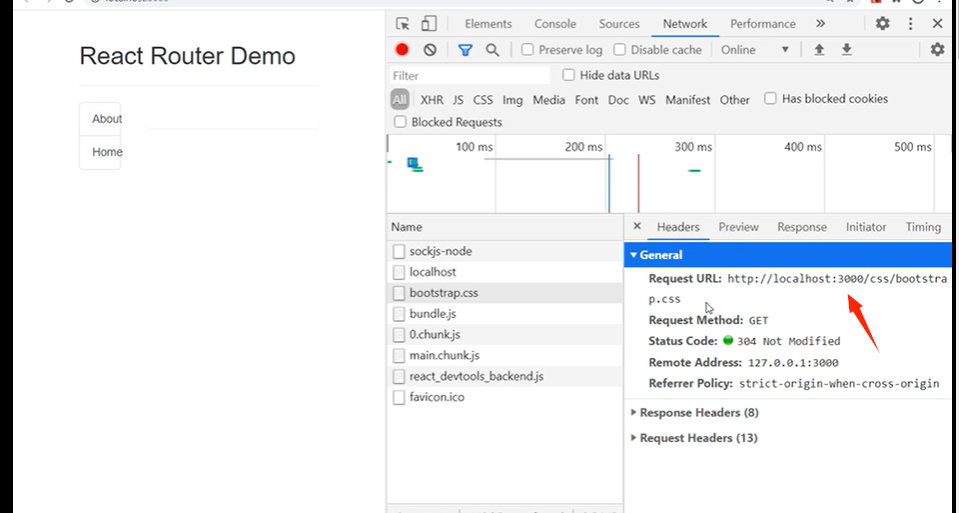Show more DevTools tabs
This screenshot has width=959, height=513.
pyautogui.click(x=820, y=24)
